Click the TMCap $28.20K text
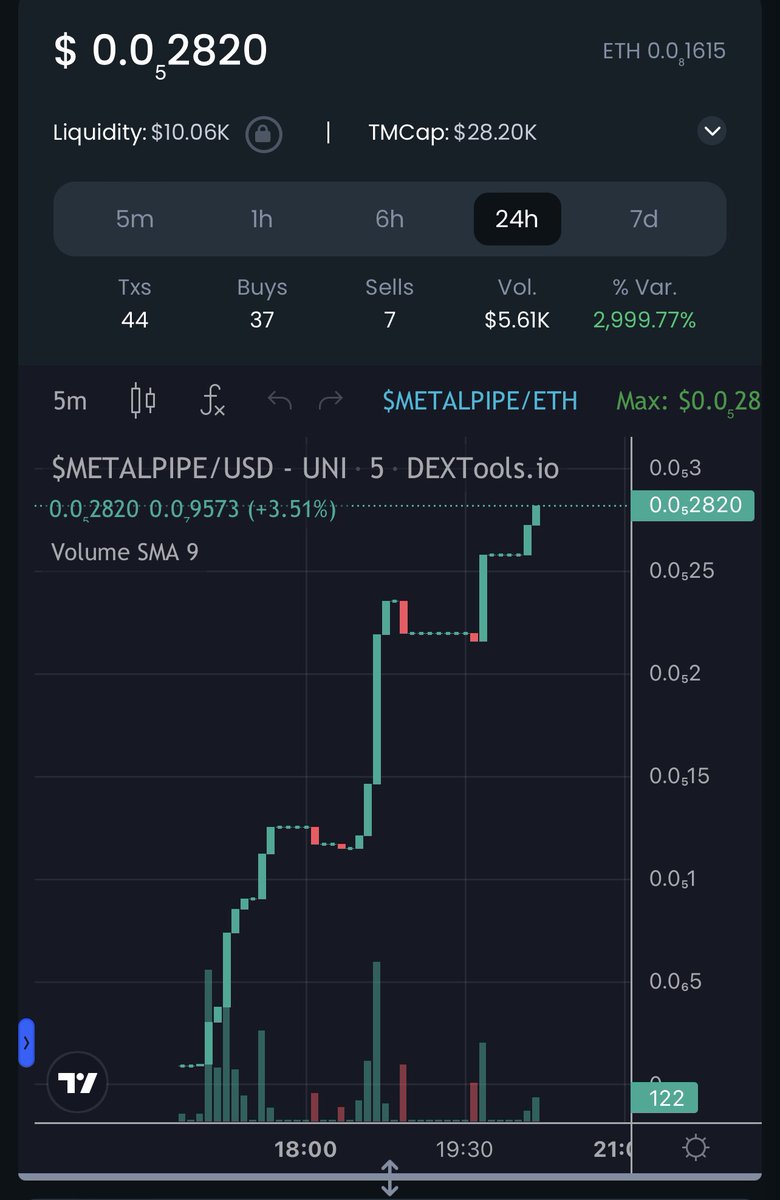The image size is (780, 1200). 452,132
